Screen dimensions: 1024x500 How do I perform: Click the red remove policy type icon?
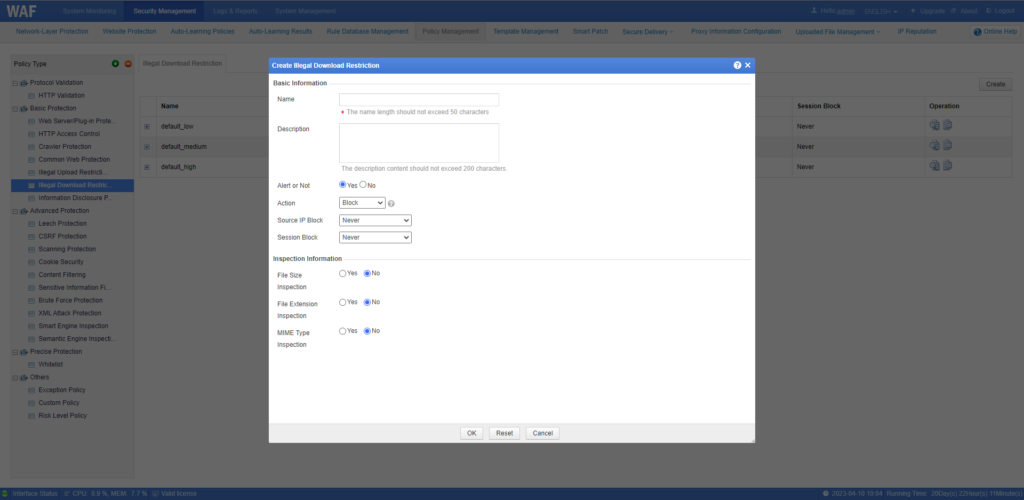[128, 63]
